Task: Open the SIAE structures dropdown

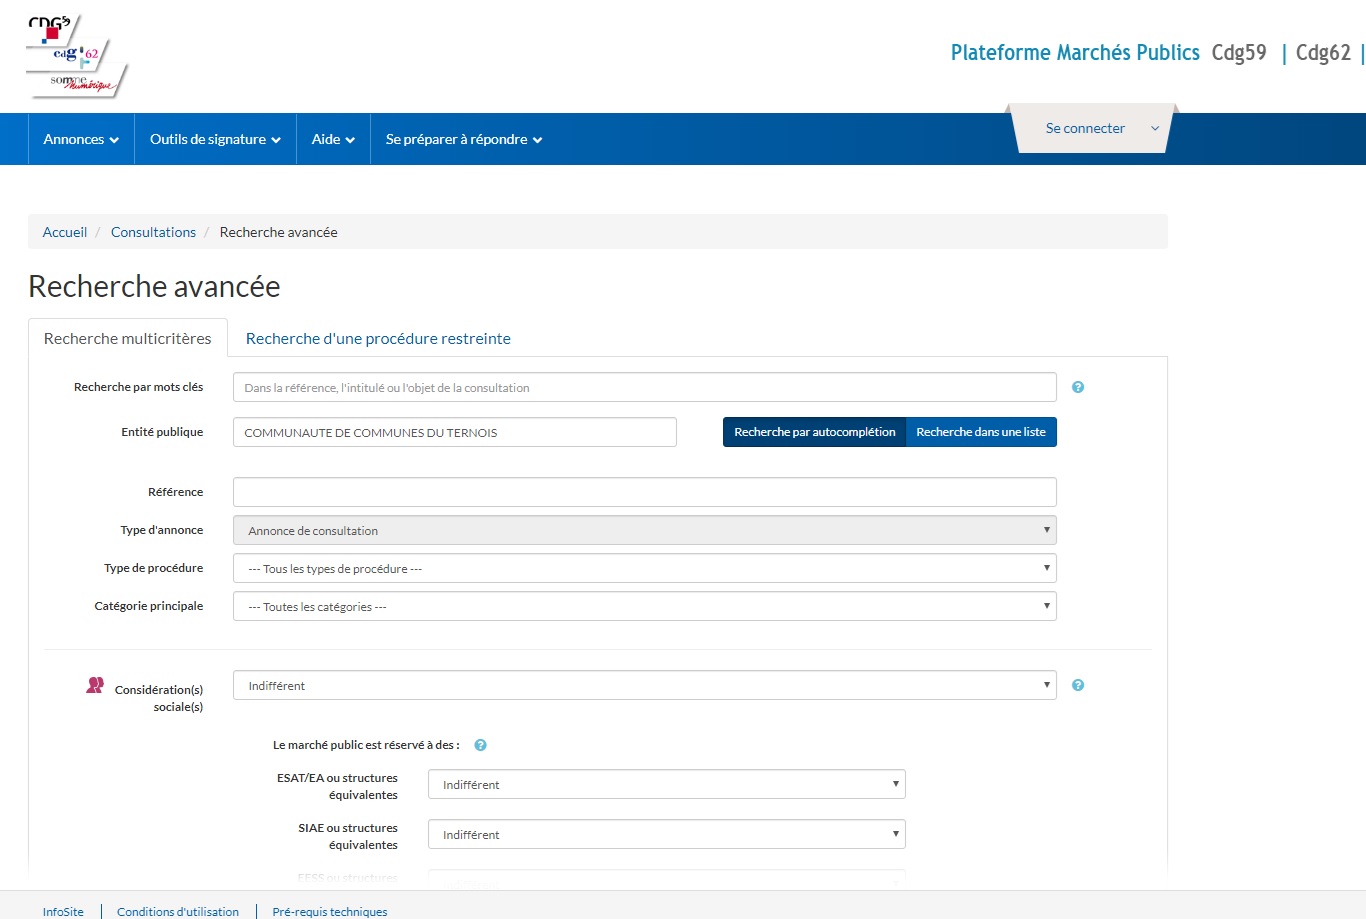Action: pos(666,834)
